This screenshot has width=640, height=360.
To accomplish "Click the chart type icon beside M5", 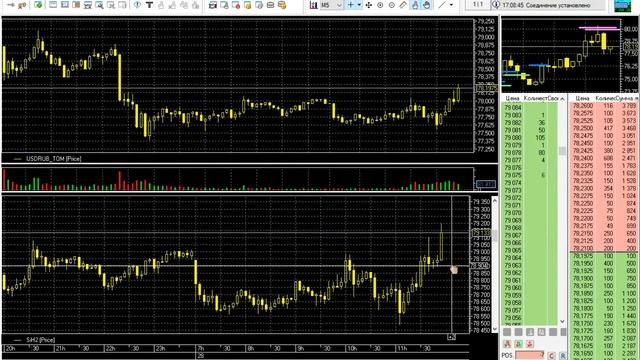I will (313, 5).
